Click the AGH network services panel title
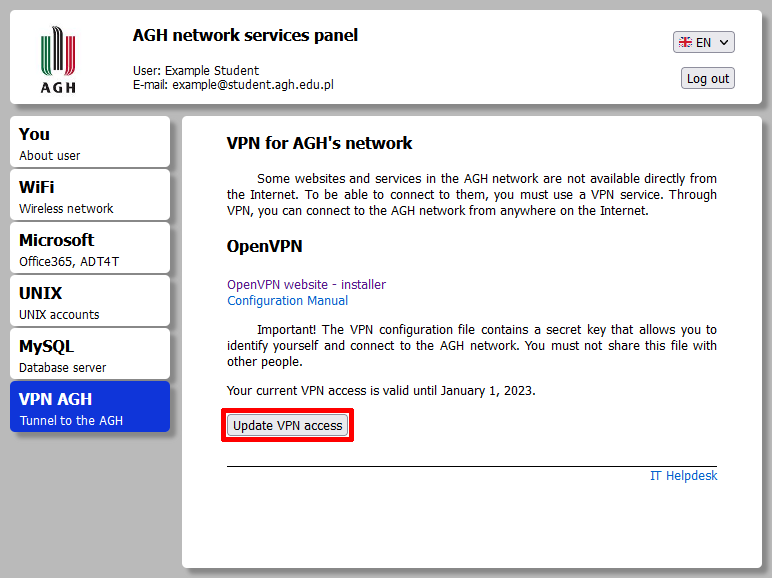This screenshot has height=578, width=772. tap(245, 36)
